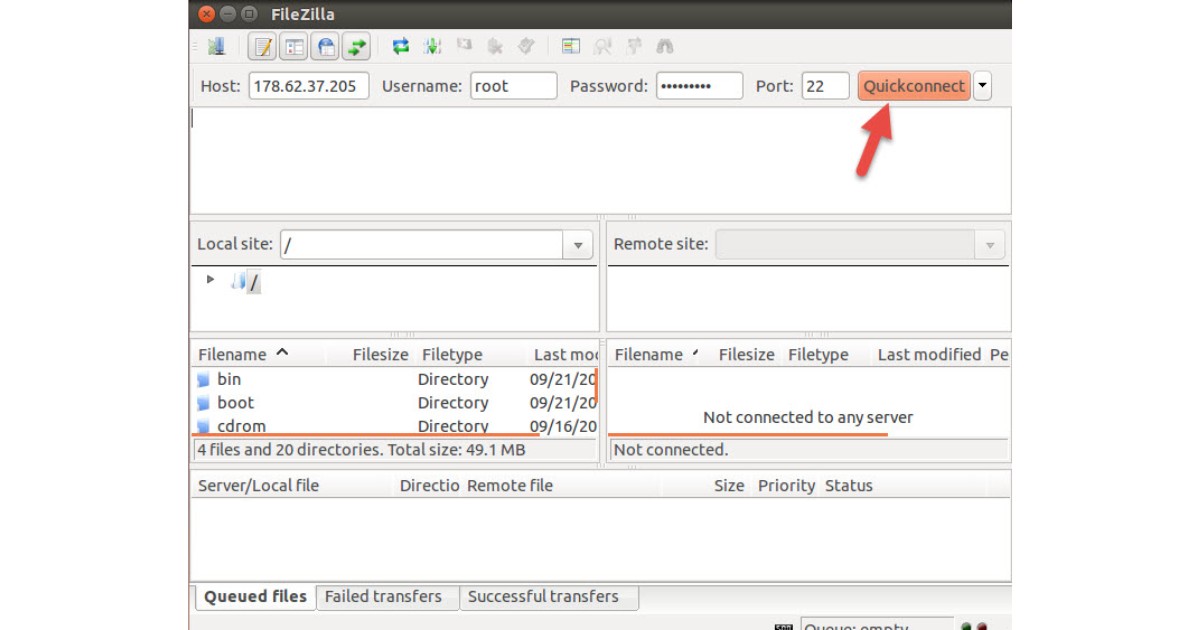Viewport: 1200px width, 630px height.
Task: Click the cancel current operation icon
Action: pos(464,46)
